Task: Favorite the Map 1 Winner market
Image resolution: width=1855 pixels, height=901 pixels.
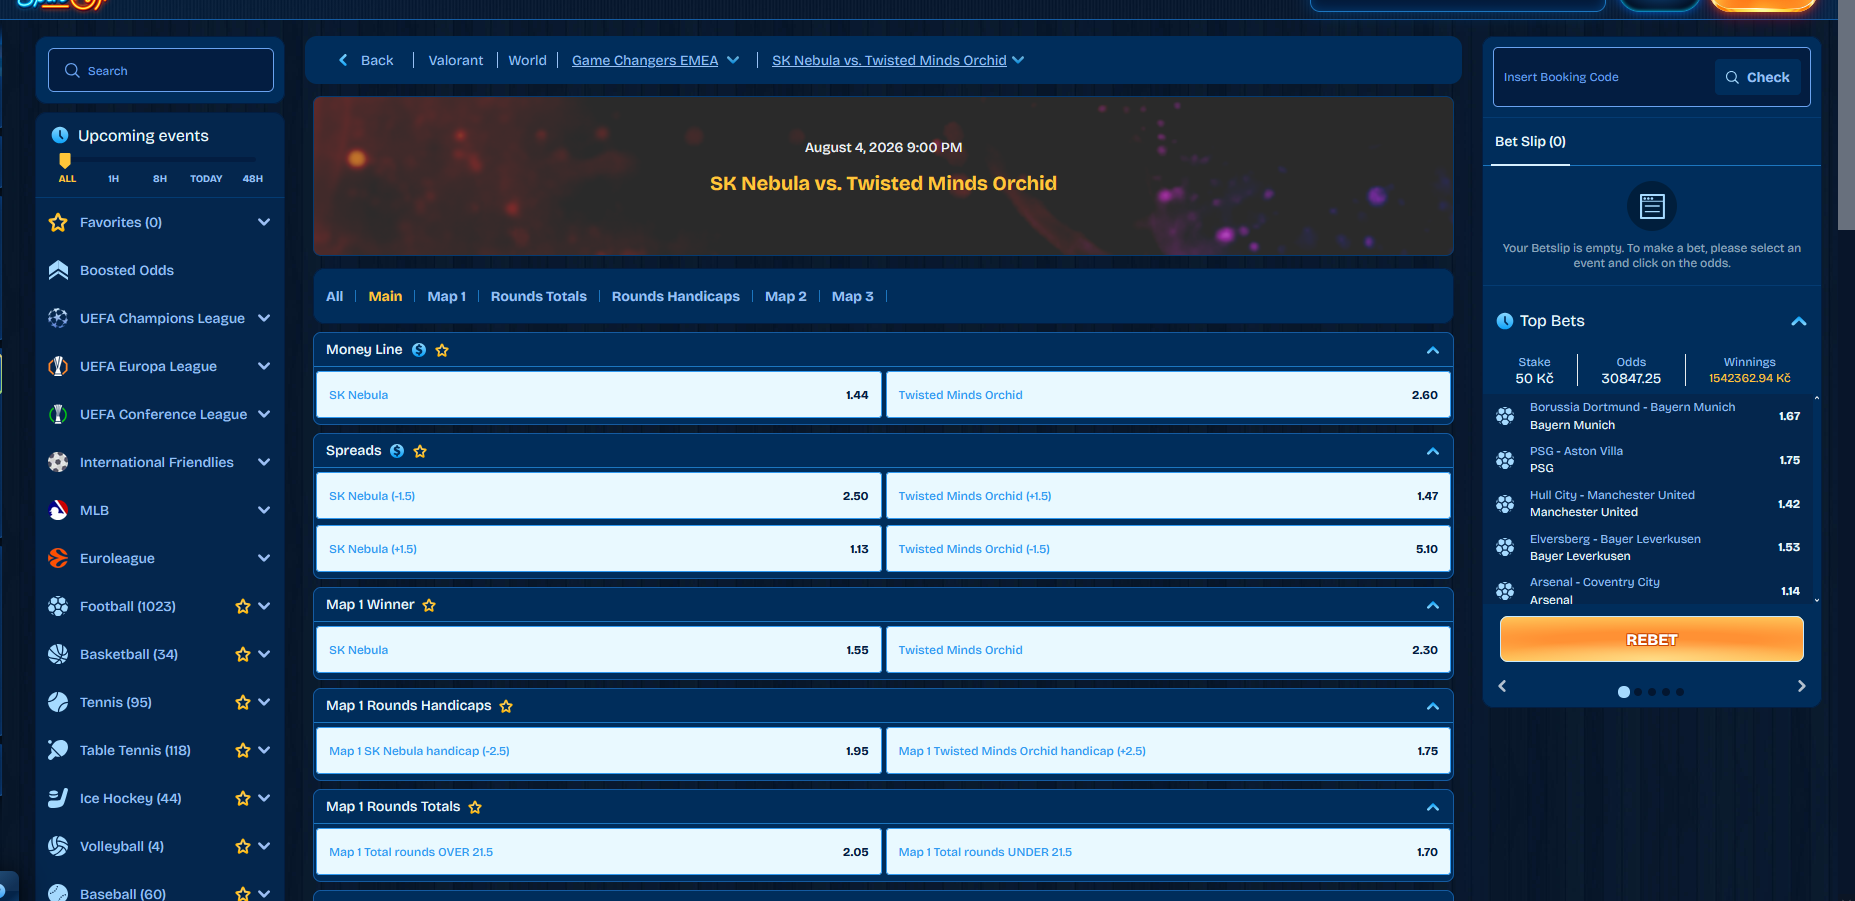Action: (429, 605)
